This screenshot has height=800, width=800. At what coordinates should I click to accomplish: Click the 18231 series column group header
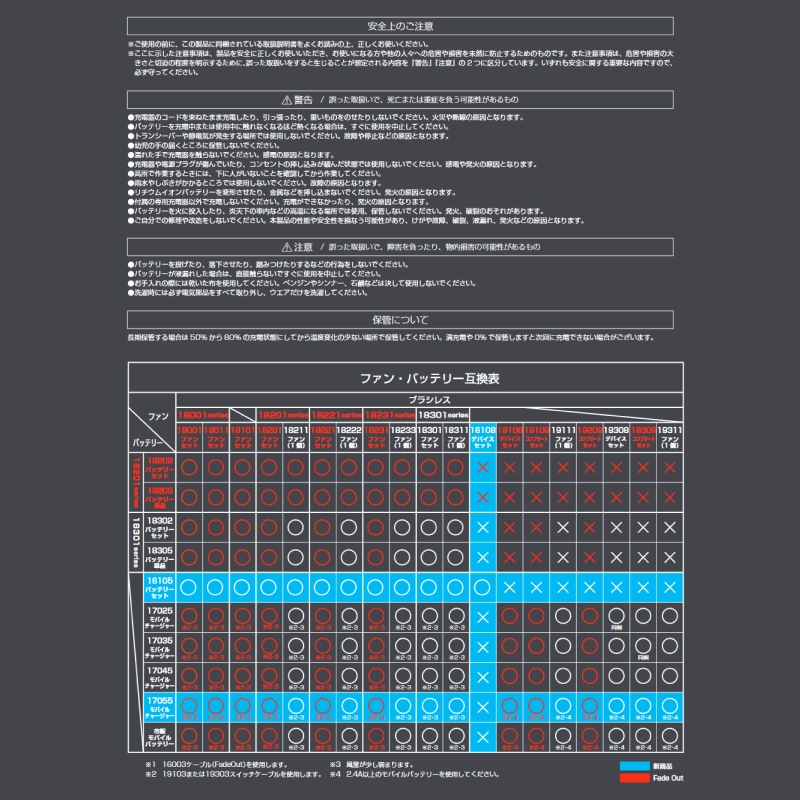click(x=390, y=415)
